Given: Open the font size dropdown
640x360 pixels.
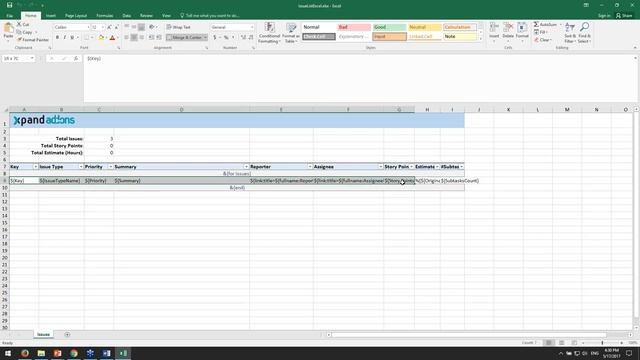Looking at the screenshot, I should (103, 27).
